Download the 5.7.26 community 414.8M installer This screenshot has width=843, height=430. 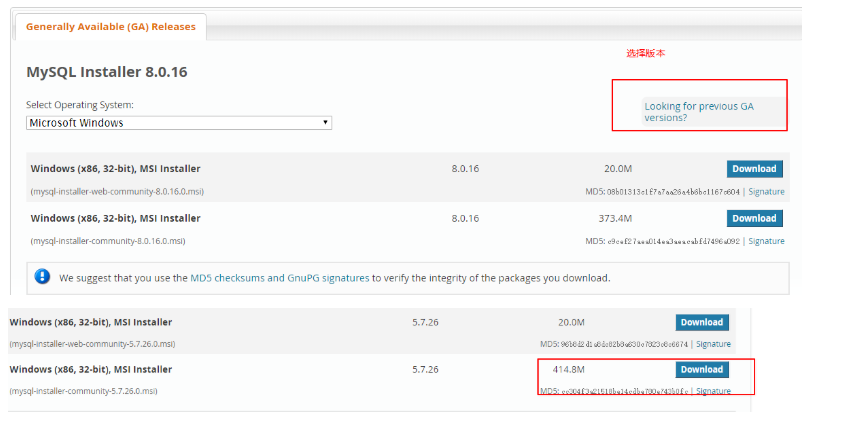coord(702,370)
